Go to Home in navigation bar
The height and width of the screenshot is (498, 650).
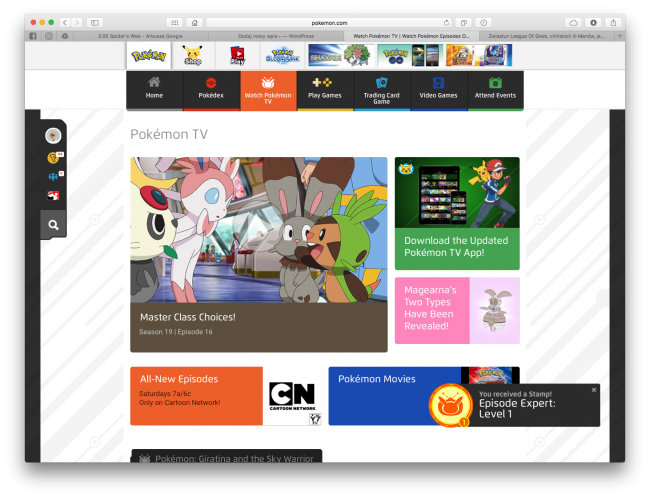click(x=154, y=90)
